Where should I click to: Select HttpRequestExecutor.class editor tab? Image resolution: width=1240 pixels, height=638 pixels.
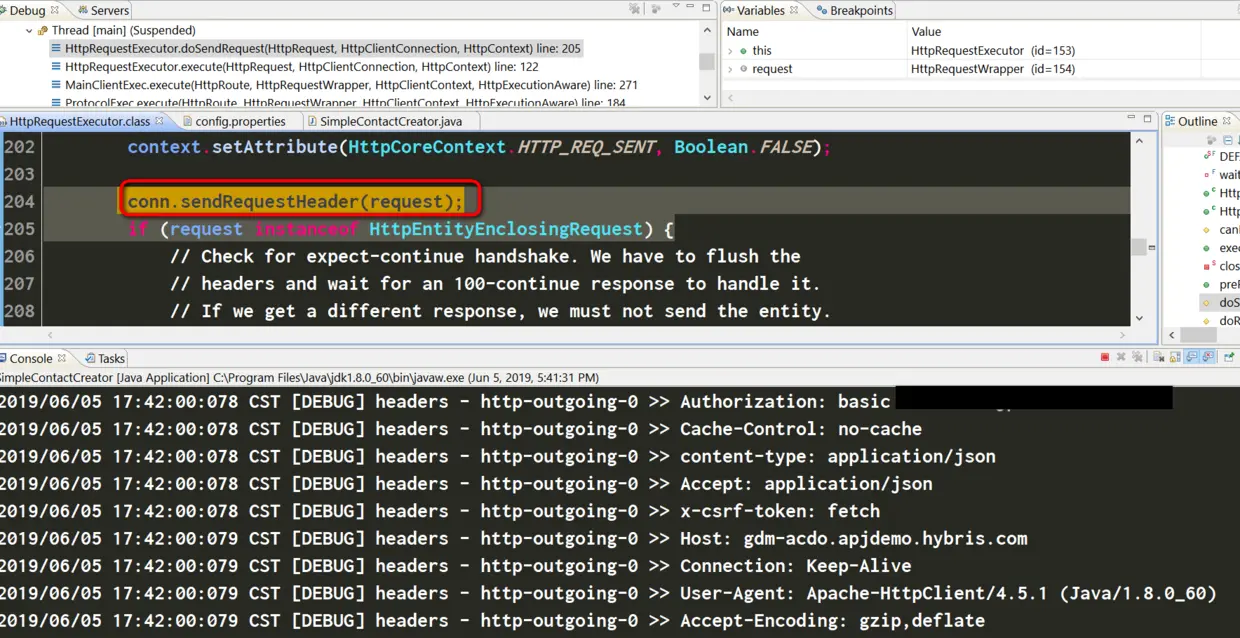(80, 121)
